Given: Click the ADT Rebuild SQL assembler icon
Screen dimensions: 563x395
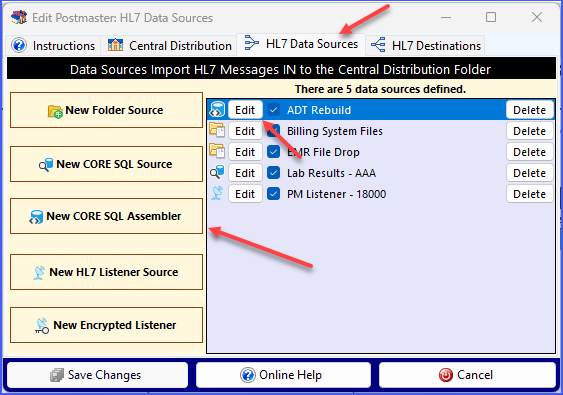Looking at the screenshot, I should pyautogui.click(x=217, y=110).
